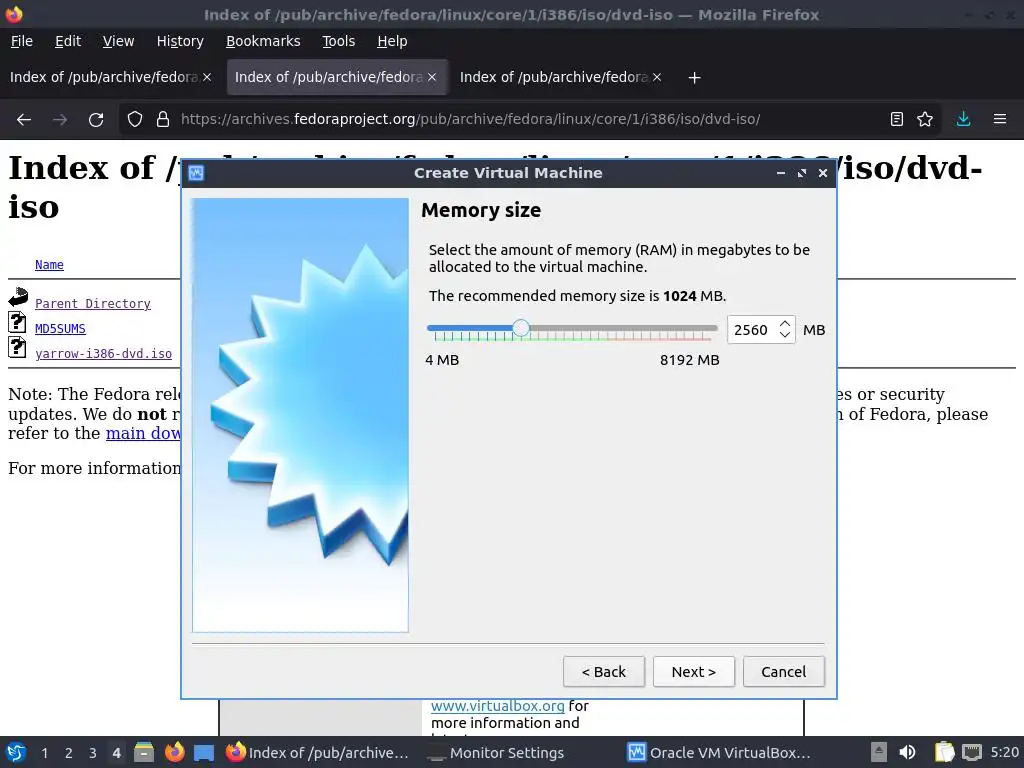Click the removable media tray icon

point(879,752)
